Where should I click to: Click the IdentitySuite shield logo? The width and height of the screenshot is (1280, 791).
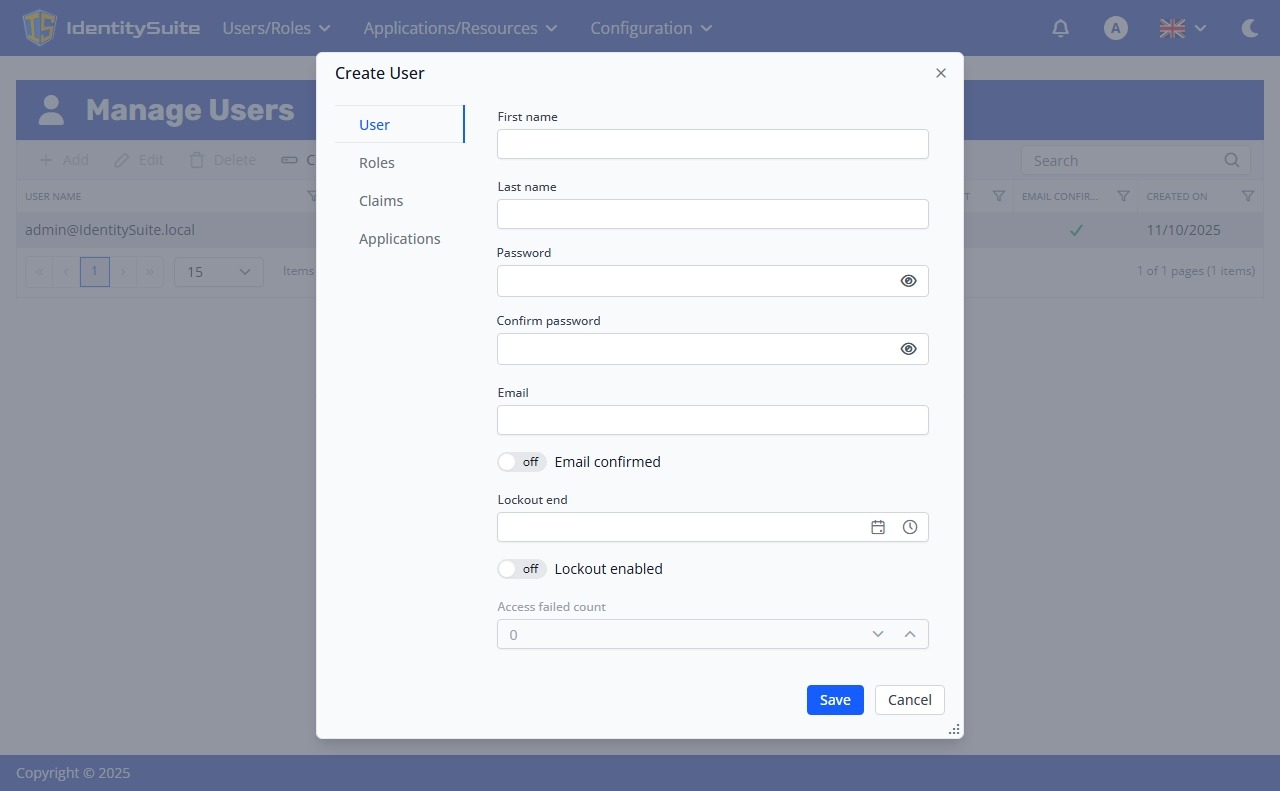click(x=39, y=28)
